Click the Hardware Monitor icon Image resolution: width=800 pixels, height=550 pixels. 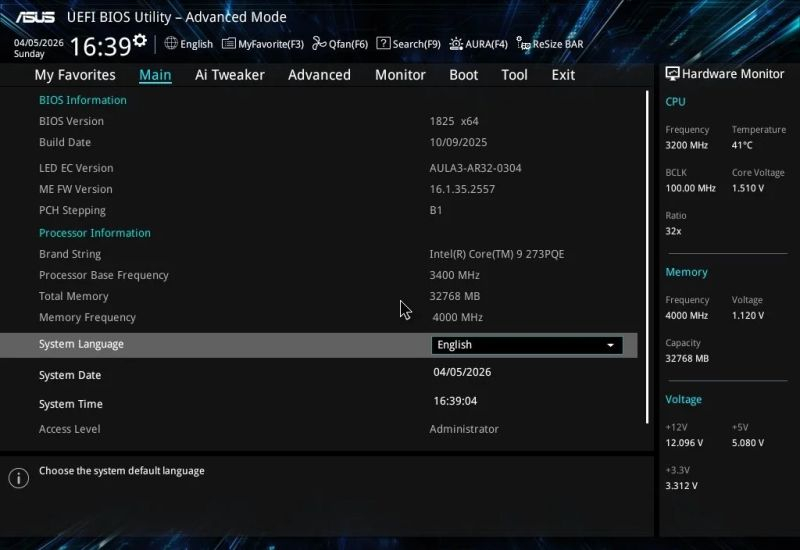673,74
